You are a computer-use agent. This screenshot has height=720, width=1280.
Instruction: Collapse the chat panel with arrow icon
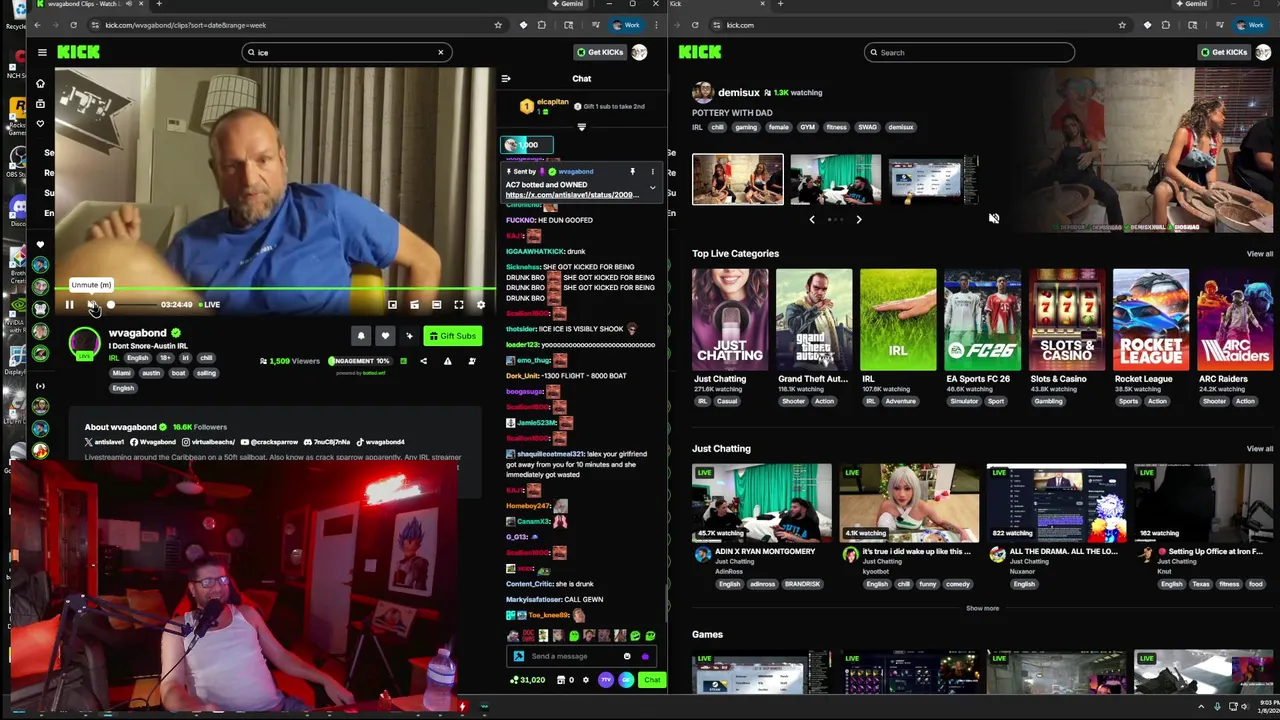(506, 78)
